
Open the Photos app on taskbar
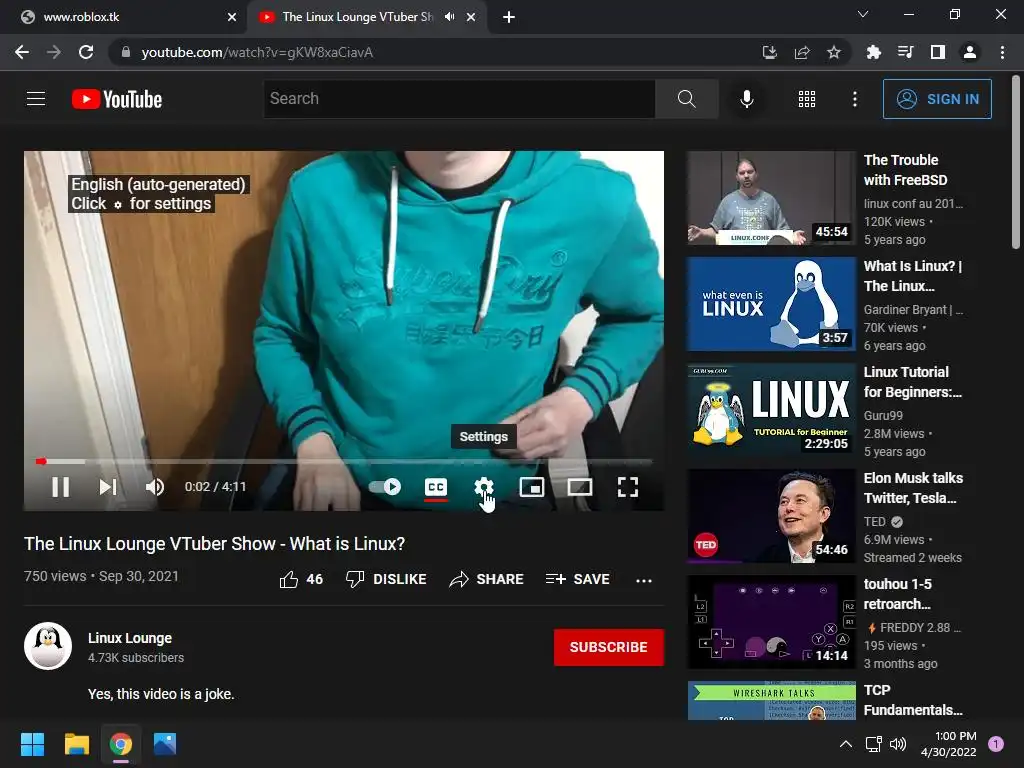pyautogui.click(x=165, y=744)
